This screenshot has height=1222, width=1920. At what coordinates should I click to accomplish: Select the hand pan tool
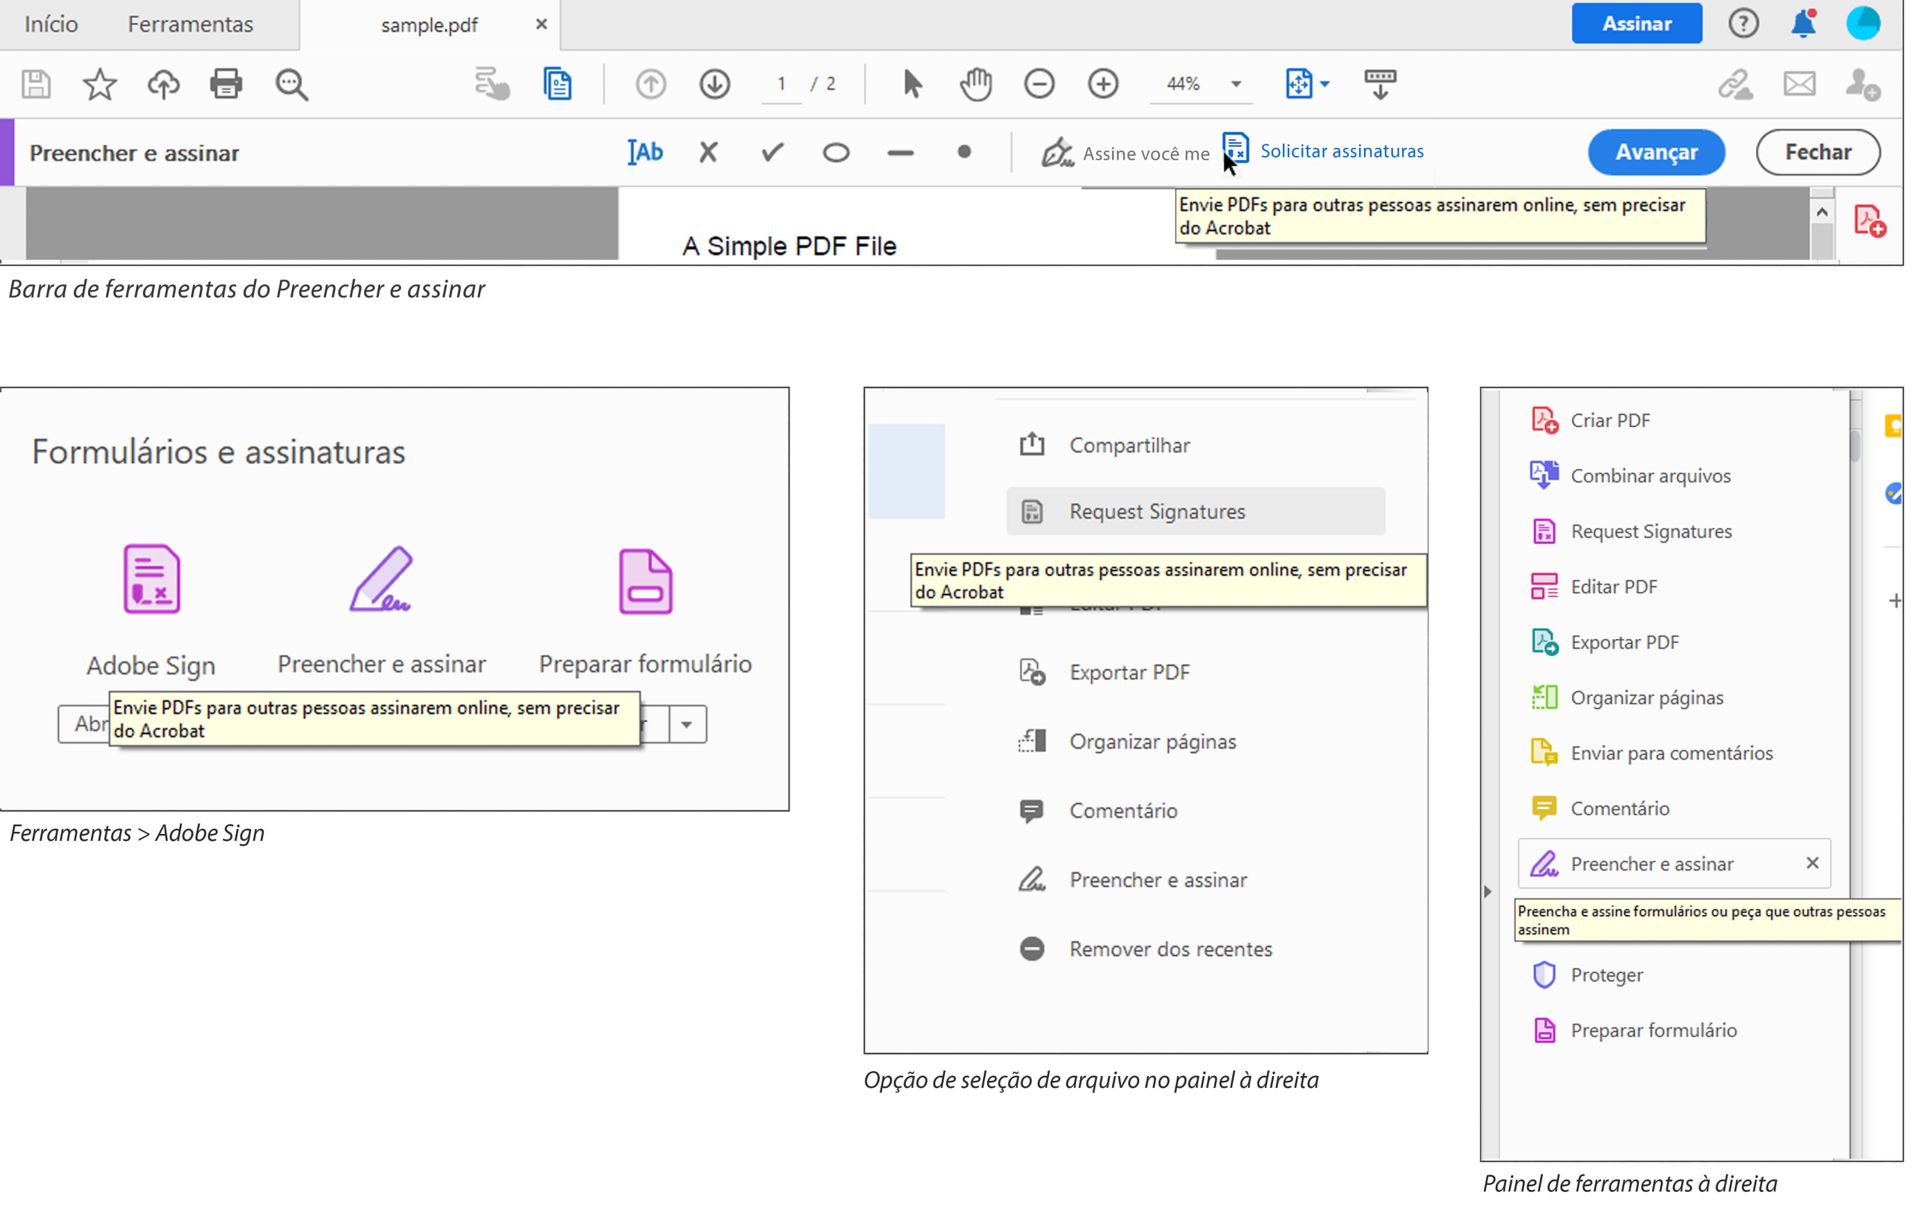(x=975, y=84)
